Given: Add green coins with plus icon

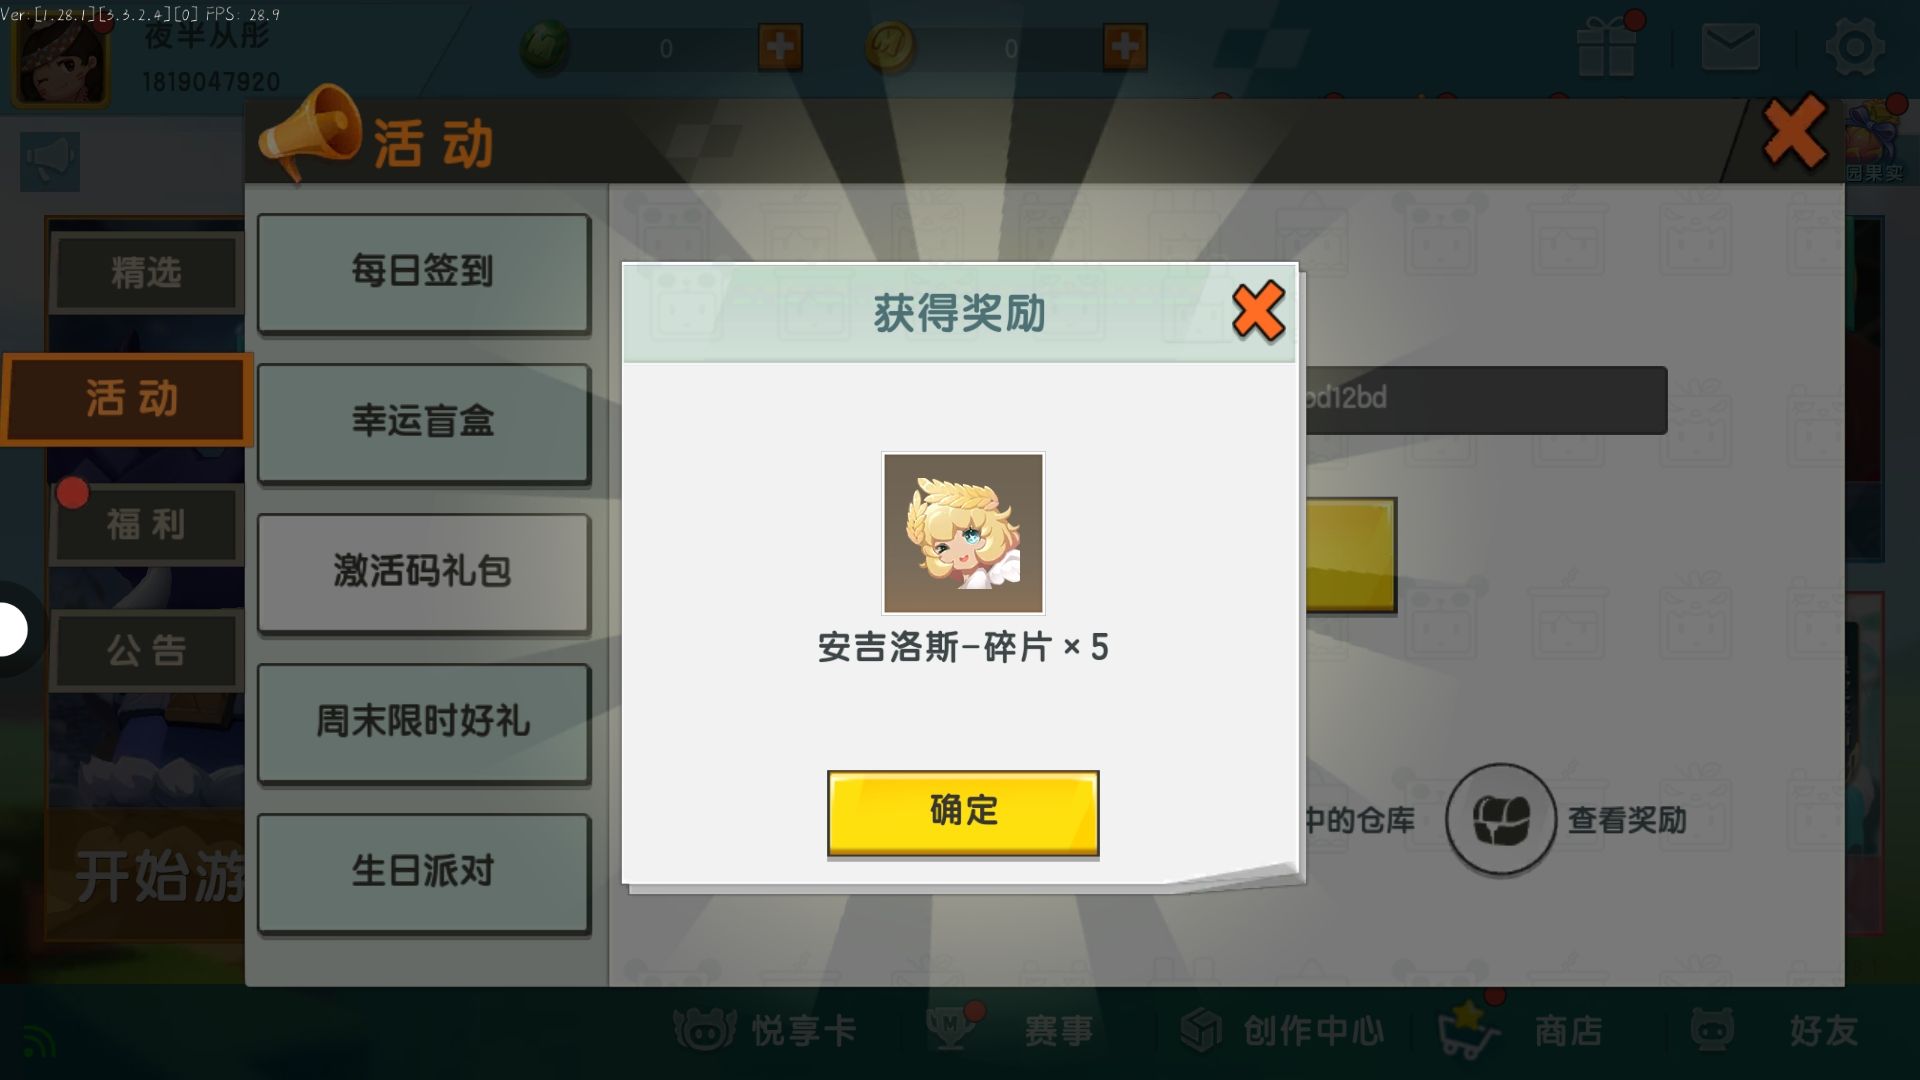Looking at the screenshot, I should pyautogui.click(x=780, y=47).
